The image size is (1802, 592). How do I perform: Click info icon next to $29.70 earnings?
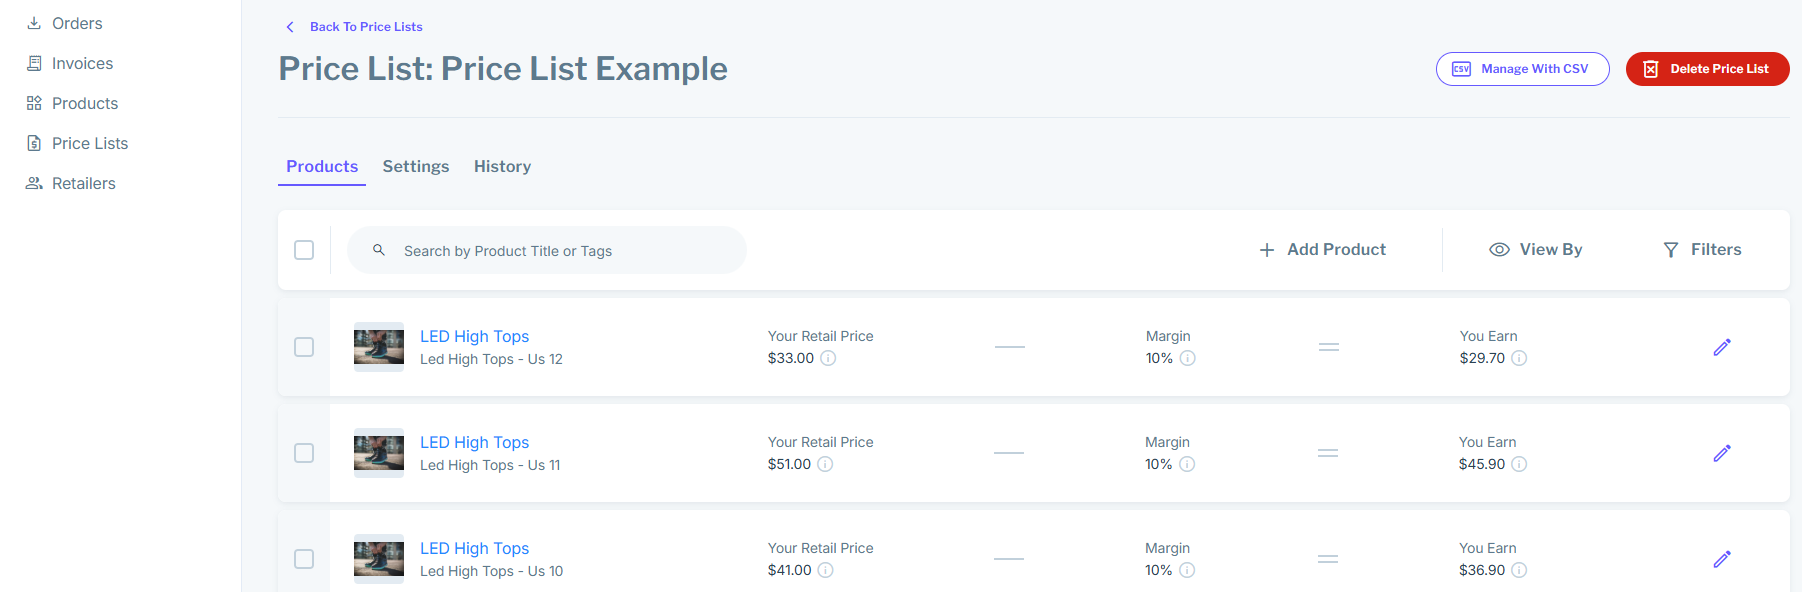(1519, 358)
